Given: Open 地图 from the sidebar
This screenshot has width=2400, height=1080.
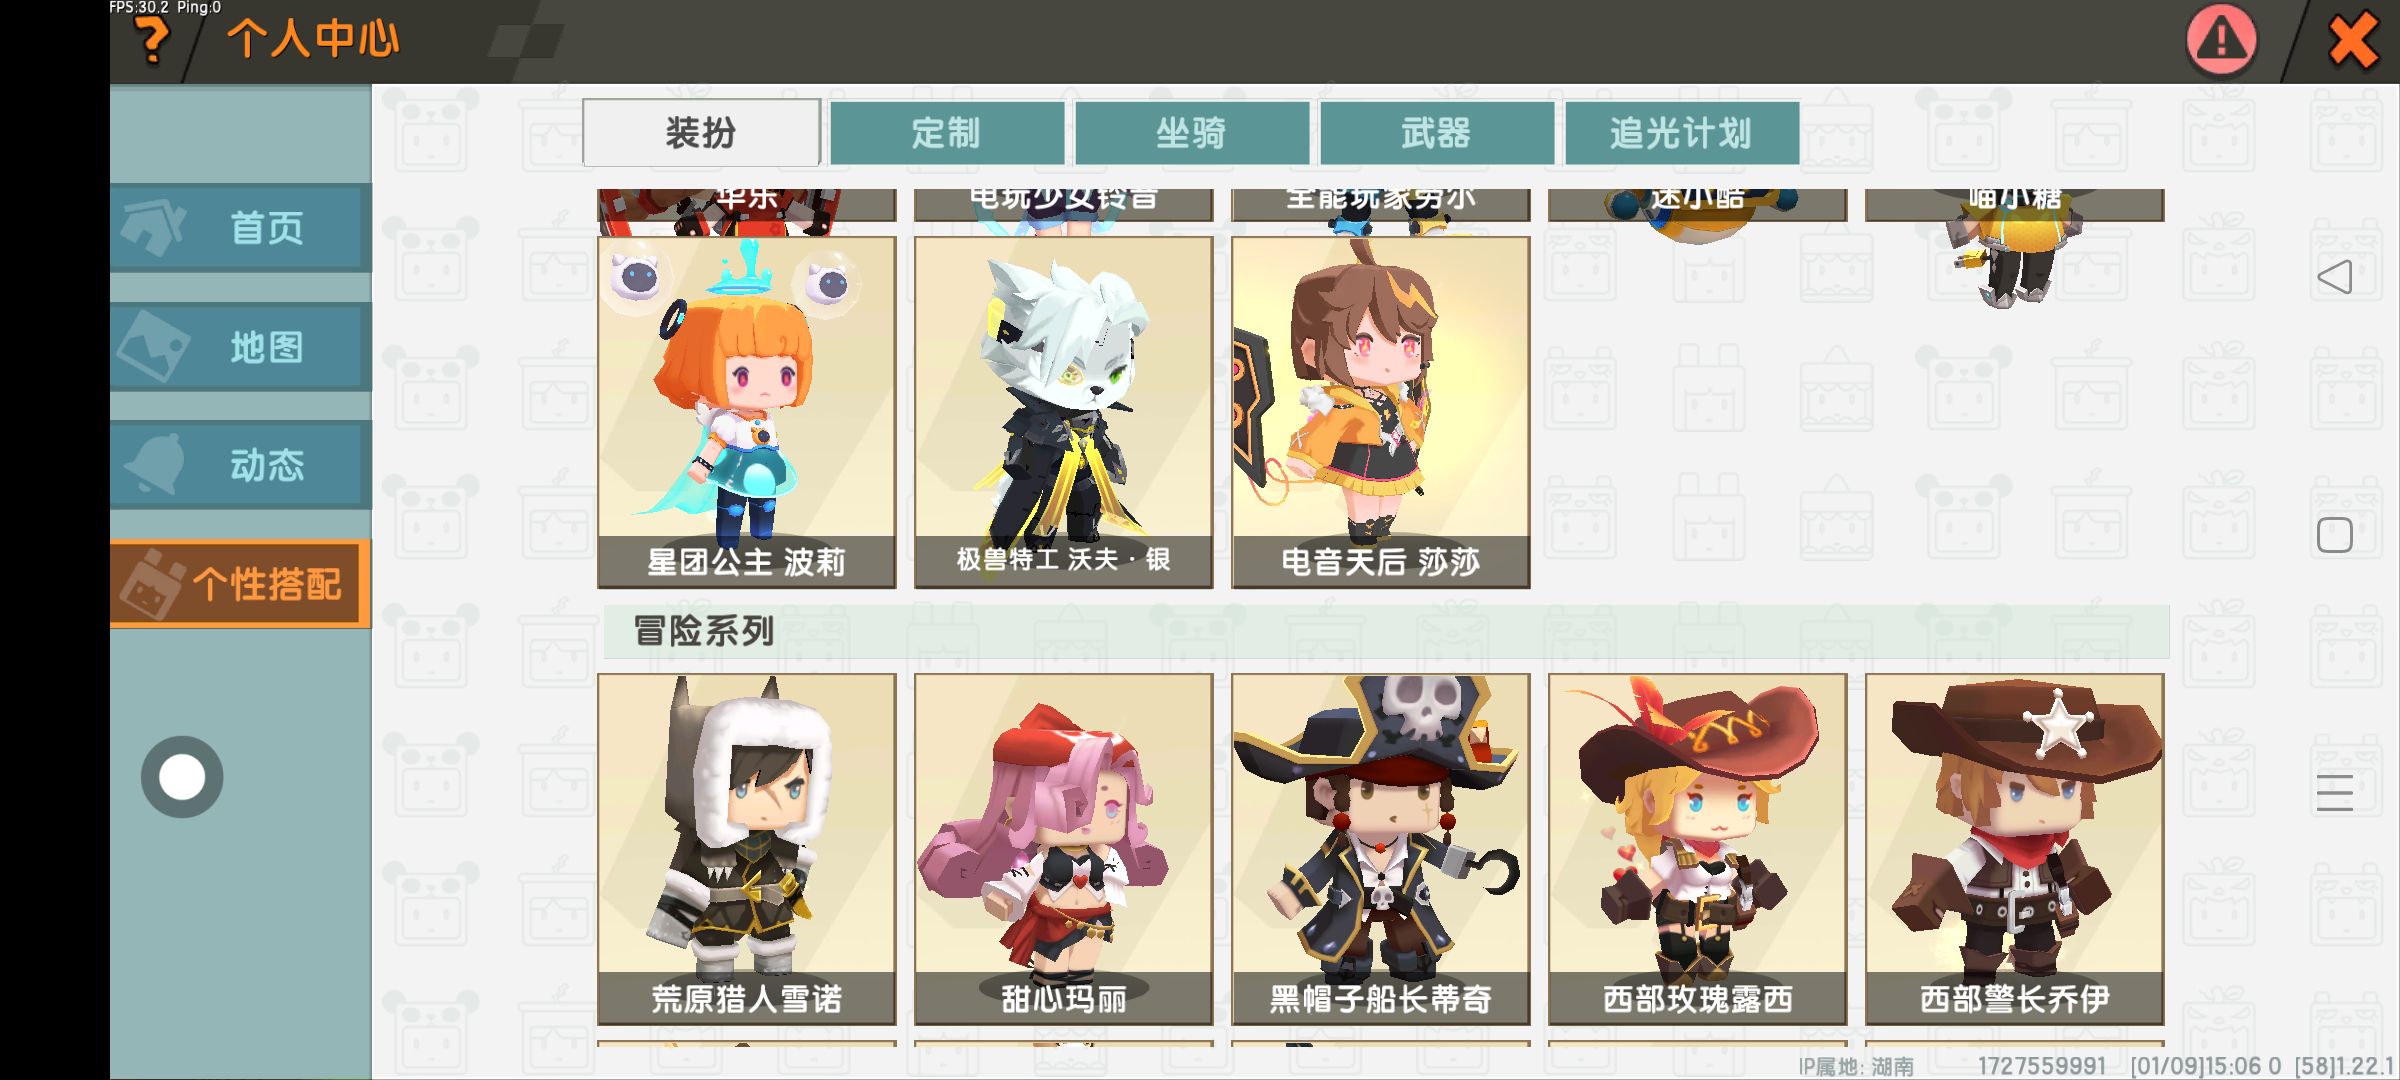Looking at the screenshot, I should click(x=240, y=347).
